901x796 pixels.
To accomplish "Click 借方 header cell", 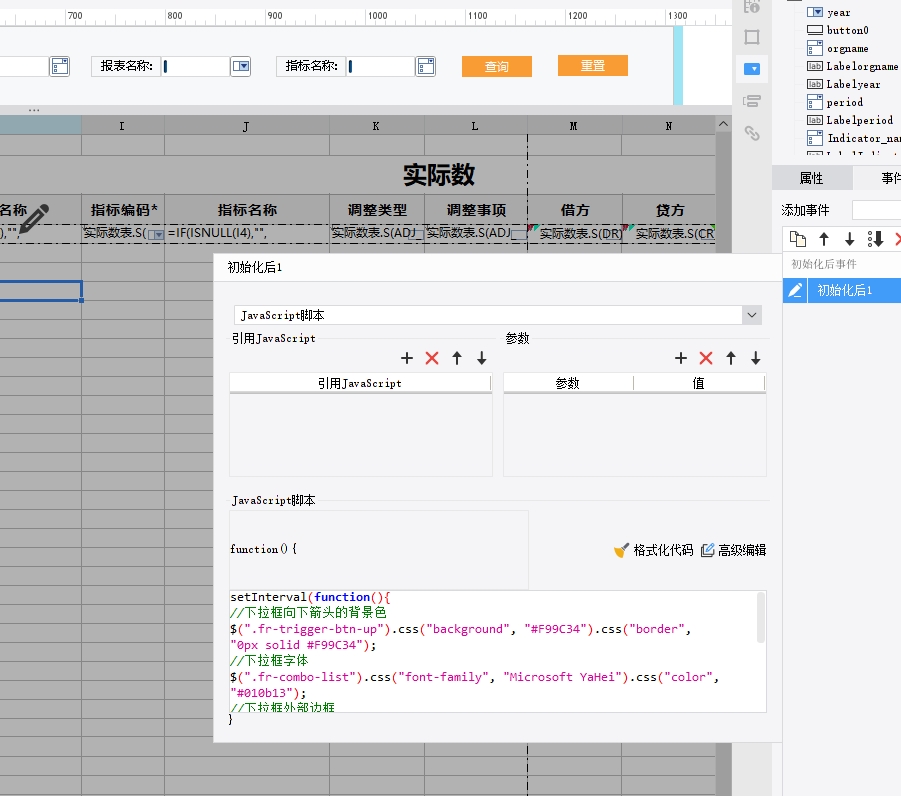I will 575,210.
